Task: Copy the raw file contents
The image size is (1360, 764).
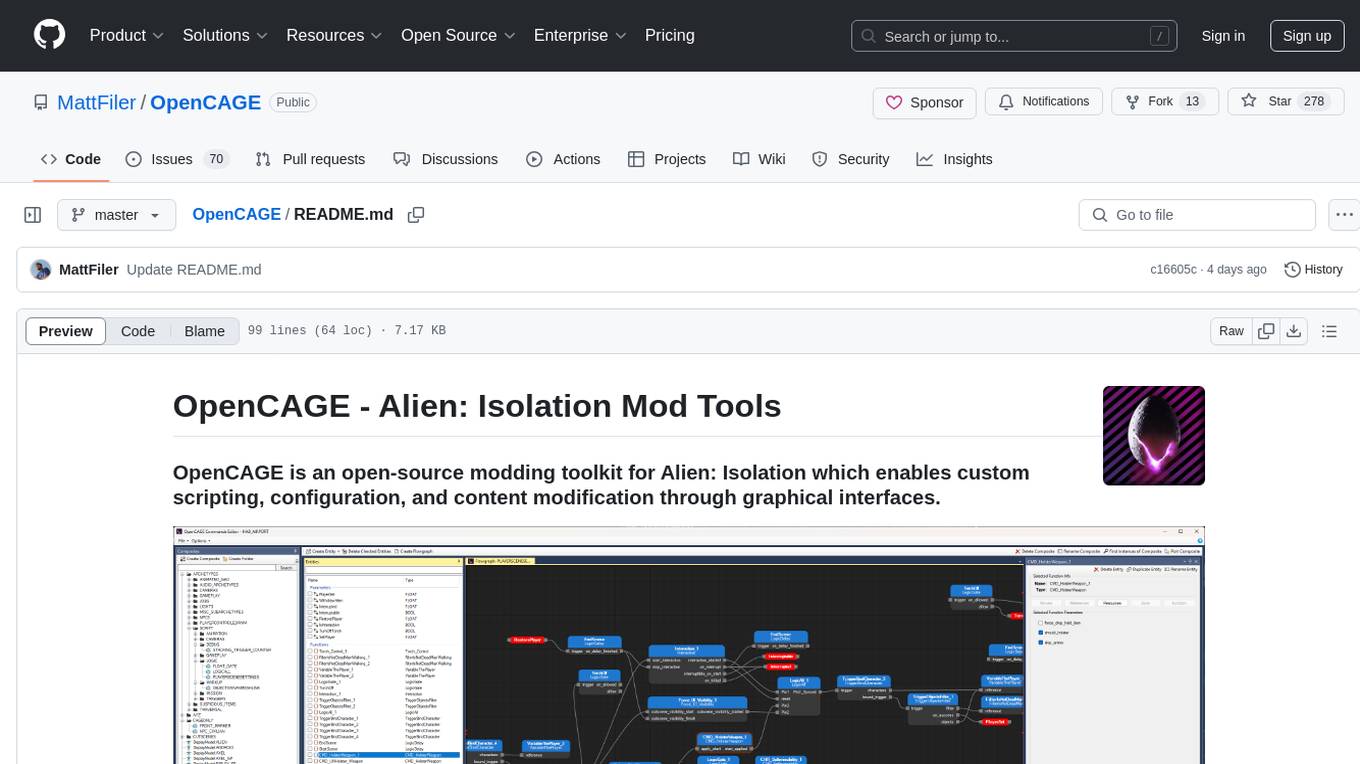Action: [1266, 331]
